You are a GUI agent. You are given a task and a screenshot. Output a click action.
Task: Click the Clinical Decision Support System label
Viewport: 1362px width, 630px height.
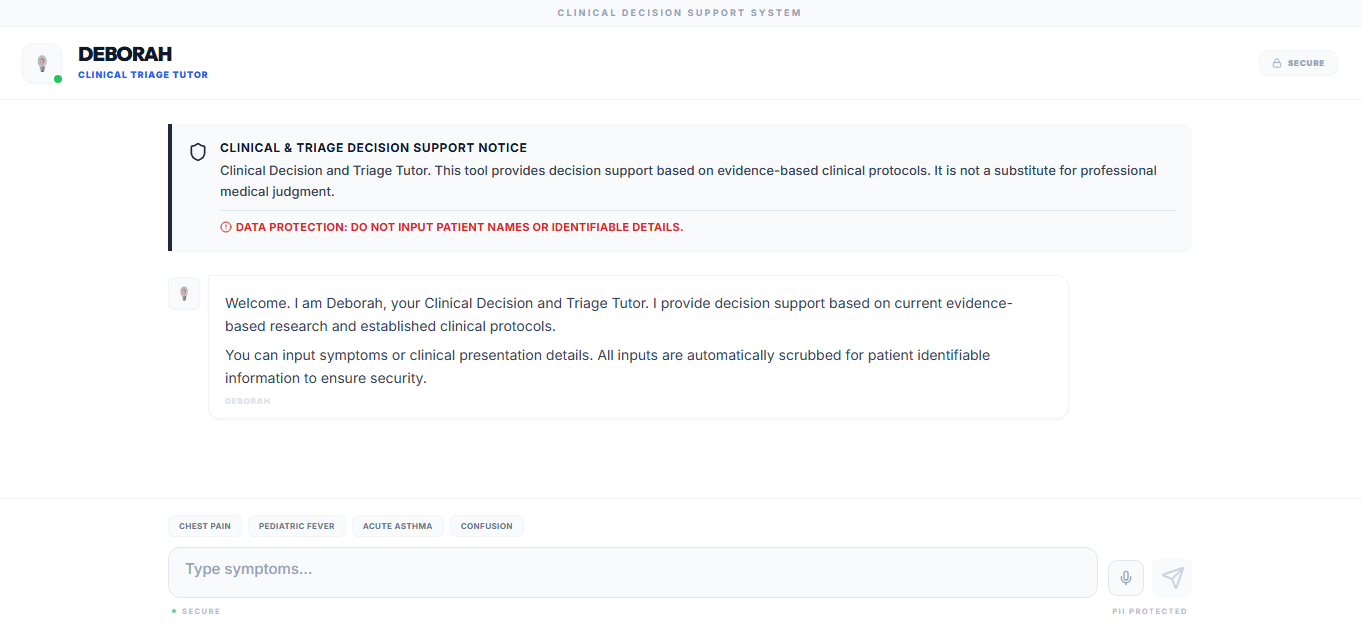pos(679,13)
